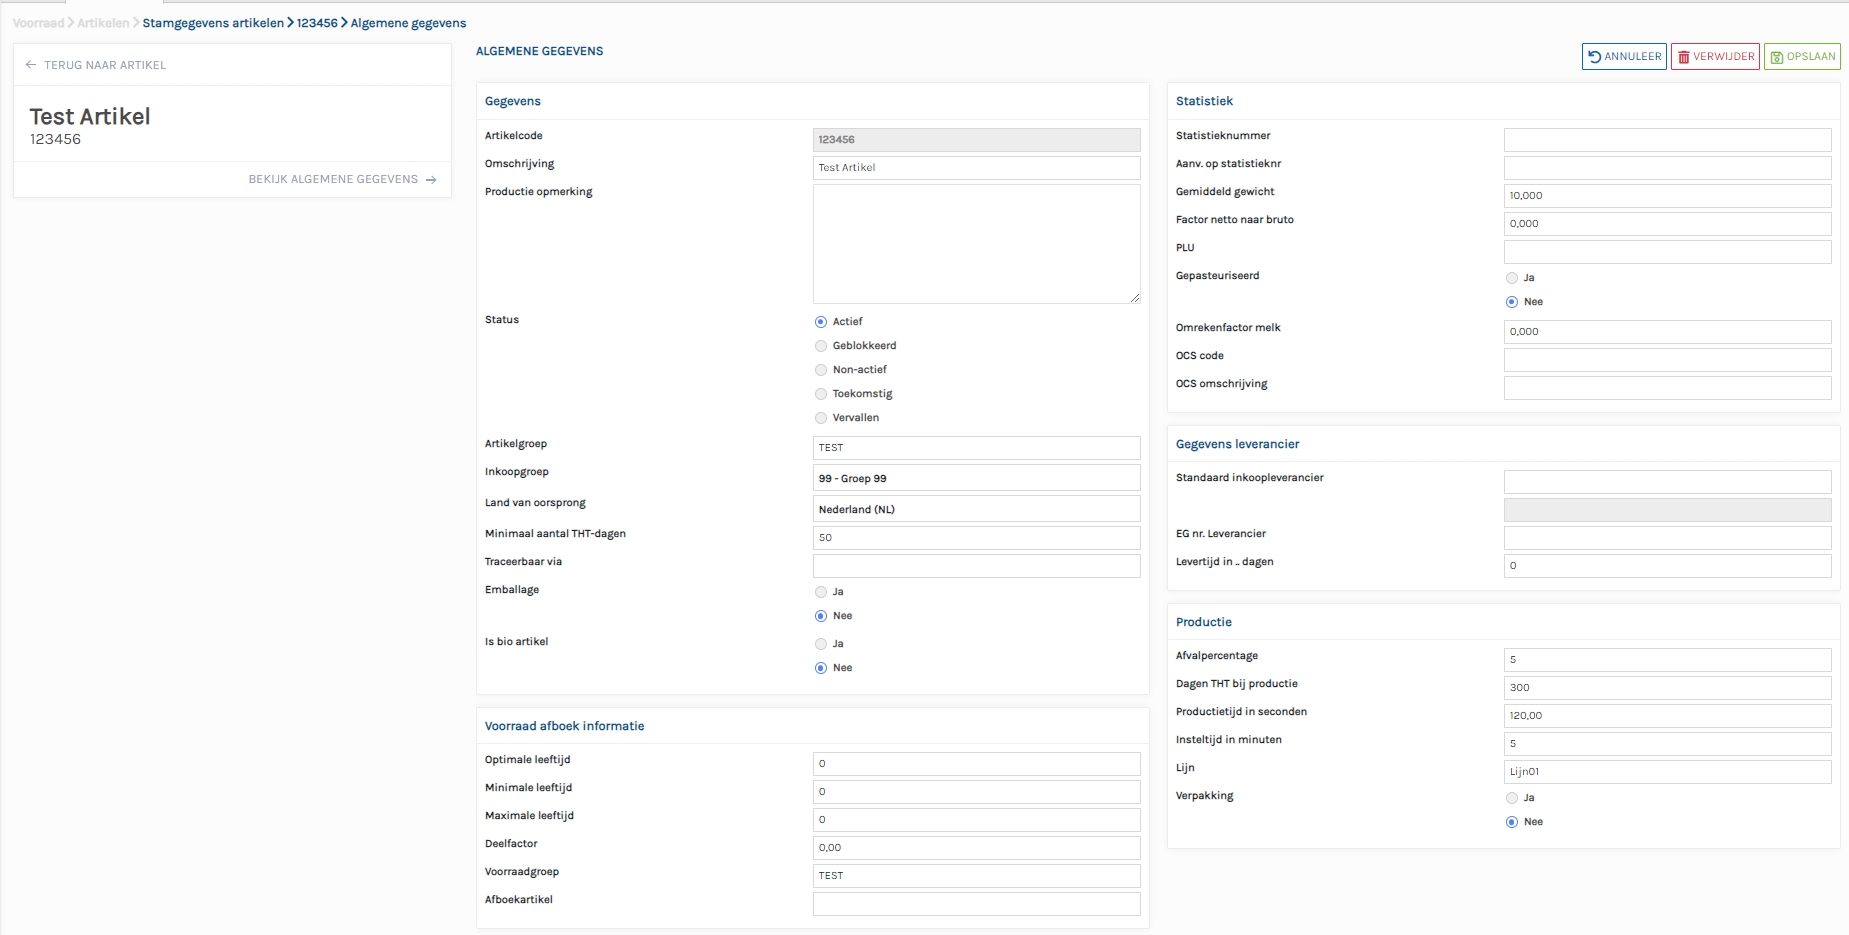Image resolution: width=1849 pixels, height=935 pixels.
Task: Click the arrow icon next to Bekijk algemene gegevens
Action: pos(431,180)
